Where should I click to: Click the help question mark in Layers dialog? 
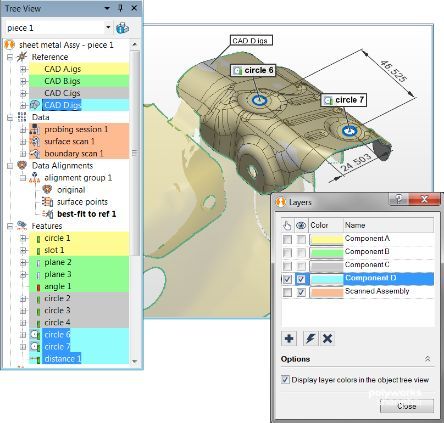coord(398,199)
